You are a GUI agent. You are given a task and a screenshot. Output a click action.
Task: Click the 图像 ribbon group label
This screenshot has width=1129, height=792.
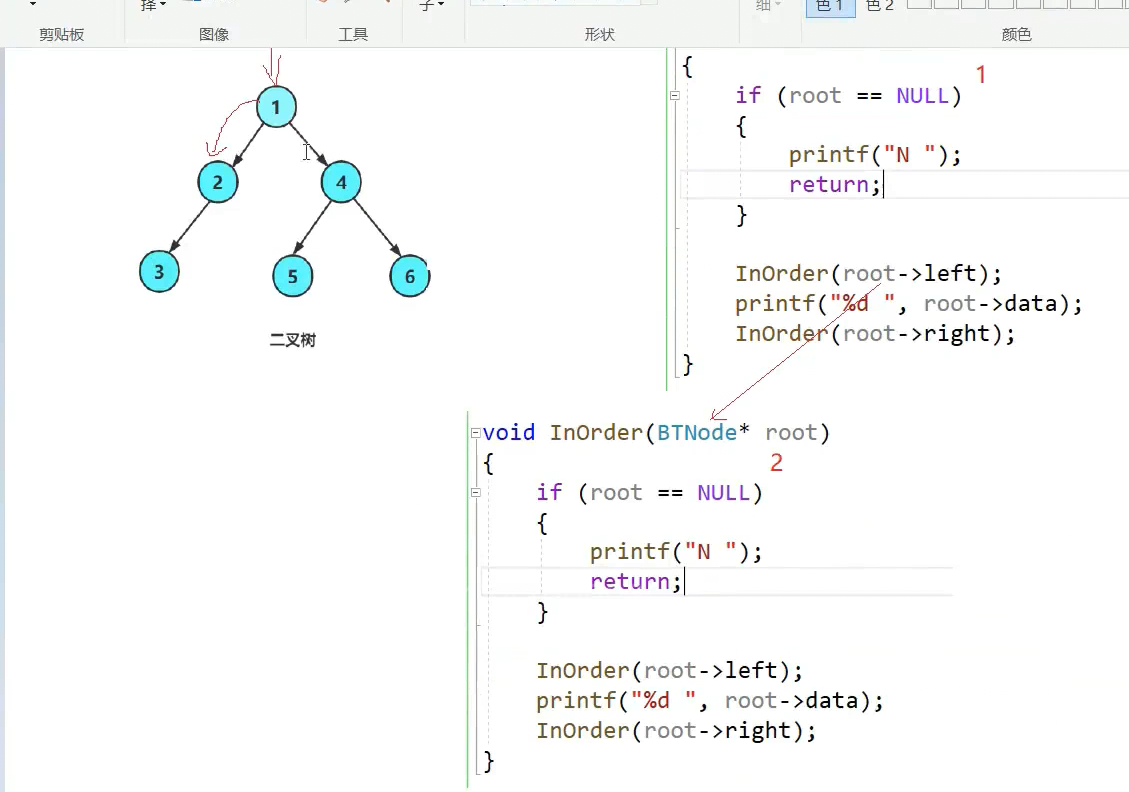tap(214, 35)
